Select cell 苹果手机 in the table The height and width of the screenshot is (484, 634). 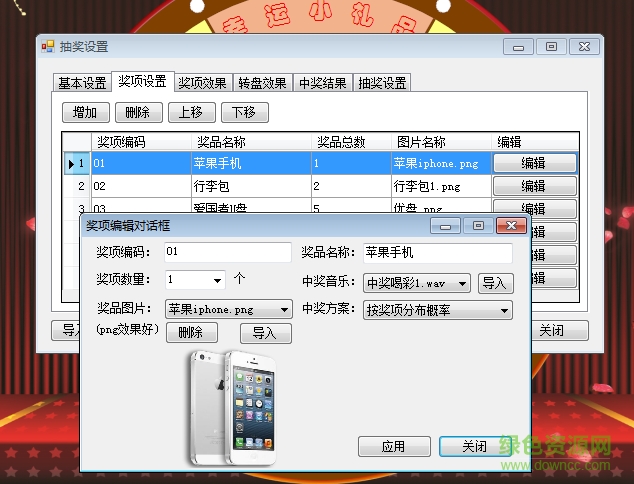251,163
